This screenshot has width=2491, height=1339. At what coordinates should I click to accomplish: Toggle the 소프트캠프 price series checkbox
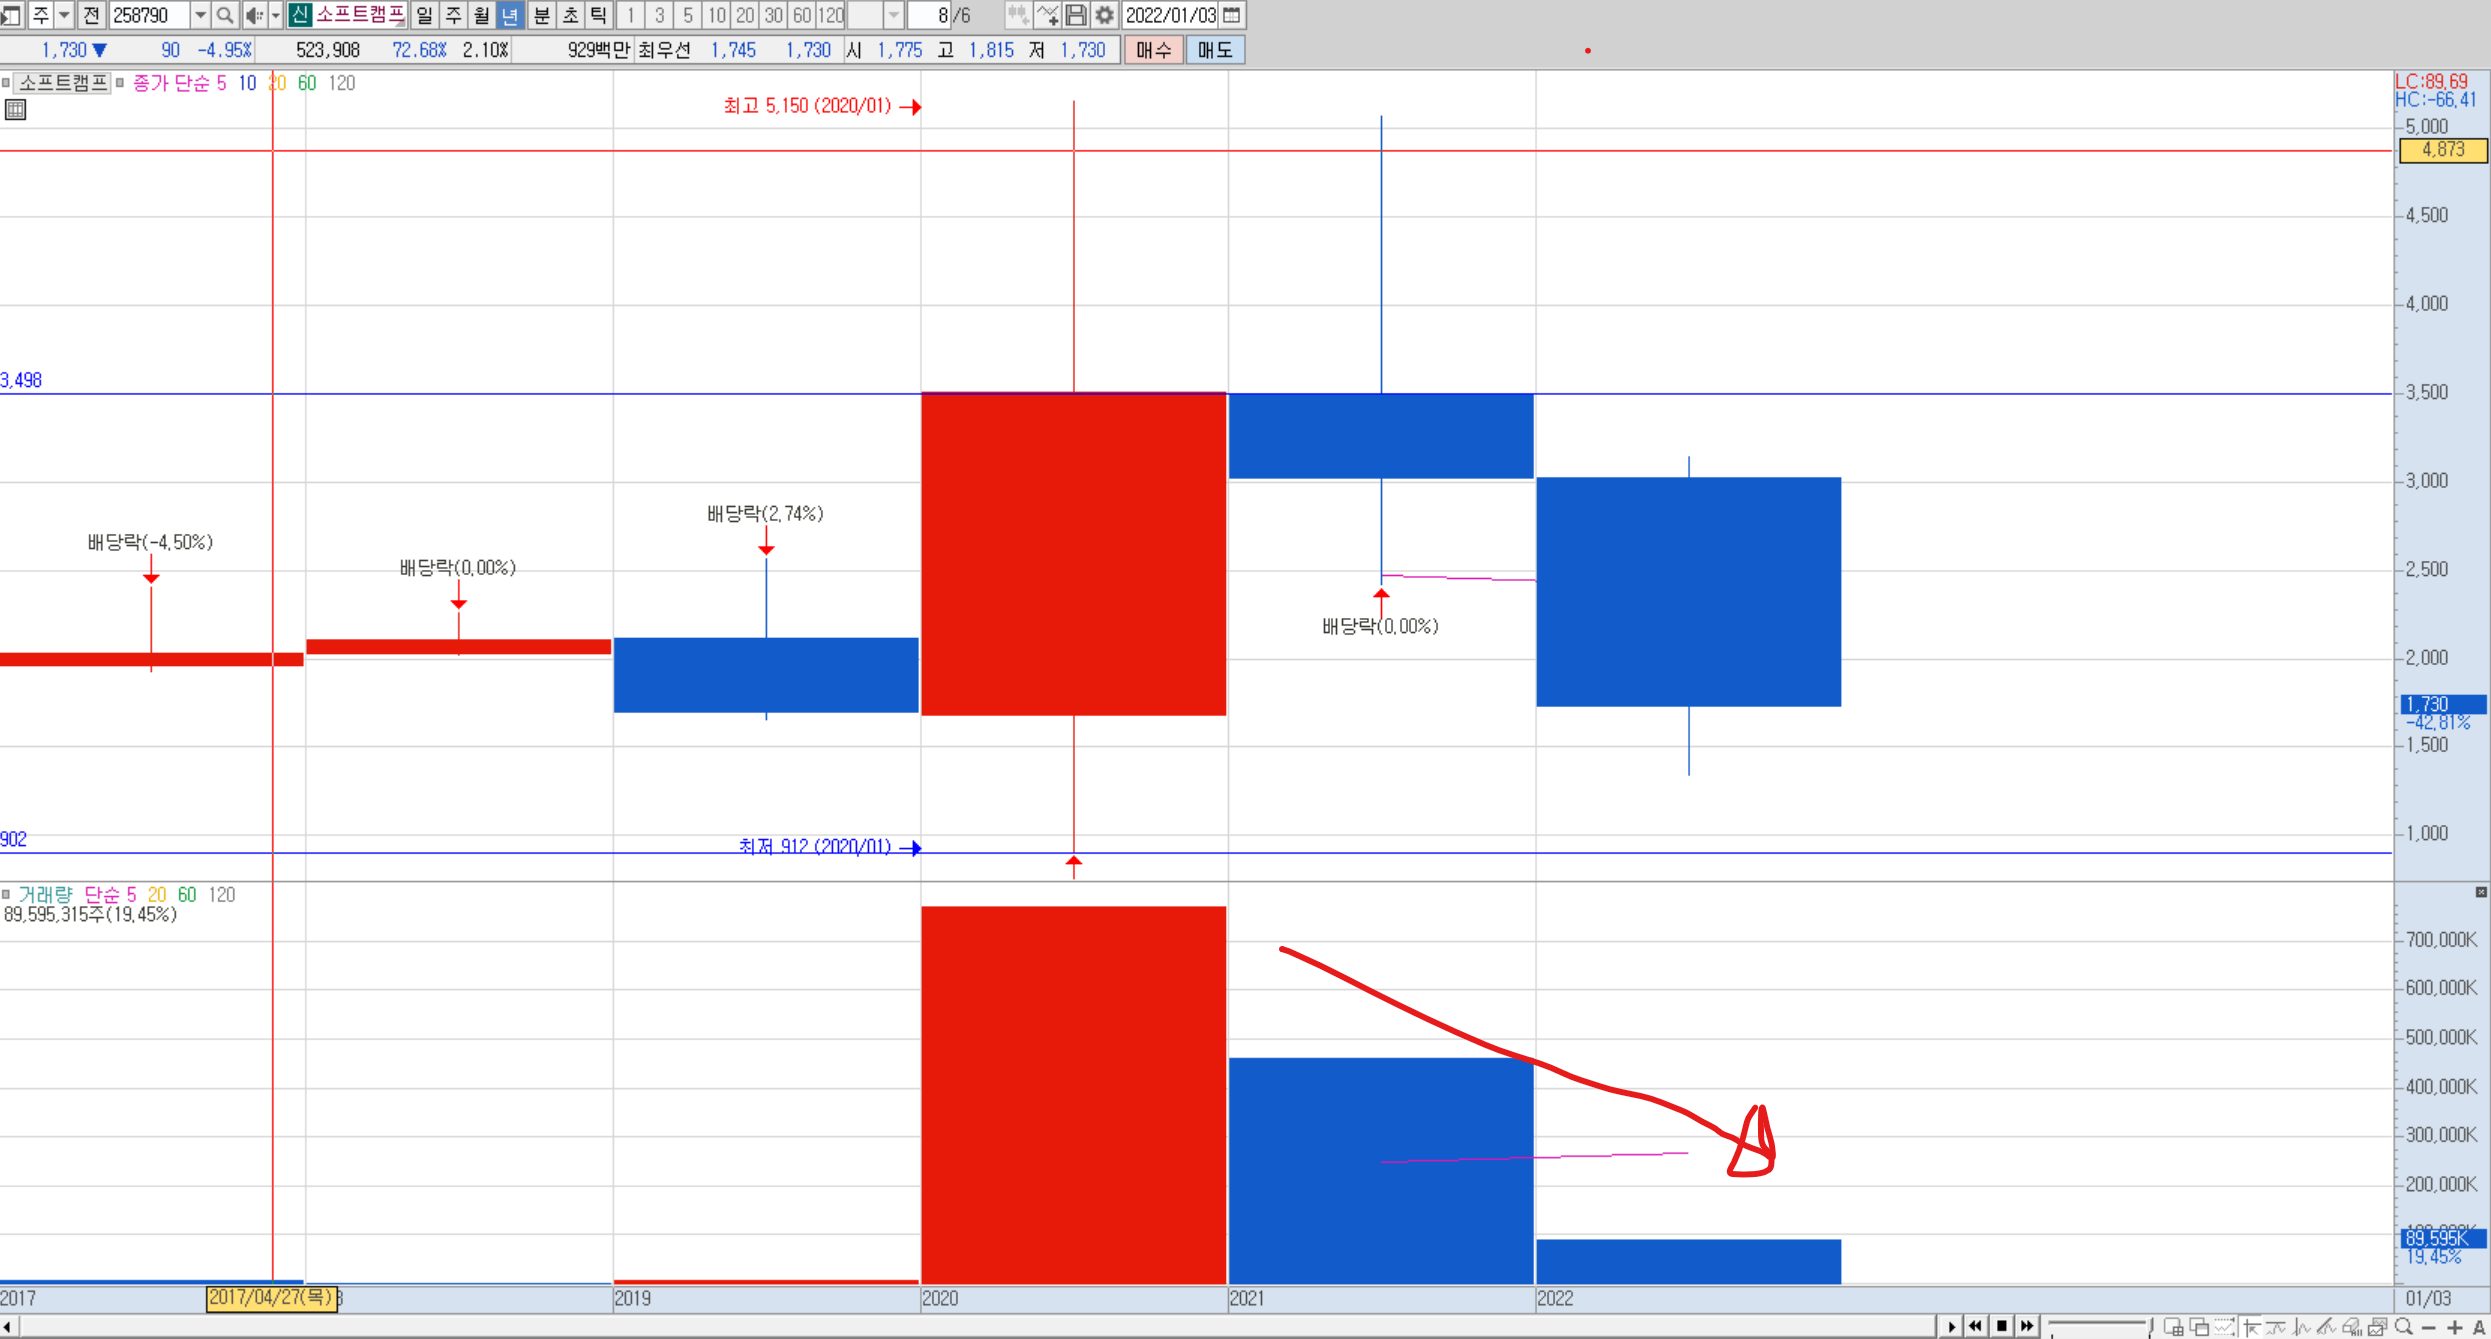point(6,83)
